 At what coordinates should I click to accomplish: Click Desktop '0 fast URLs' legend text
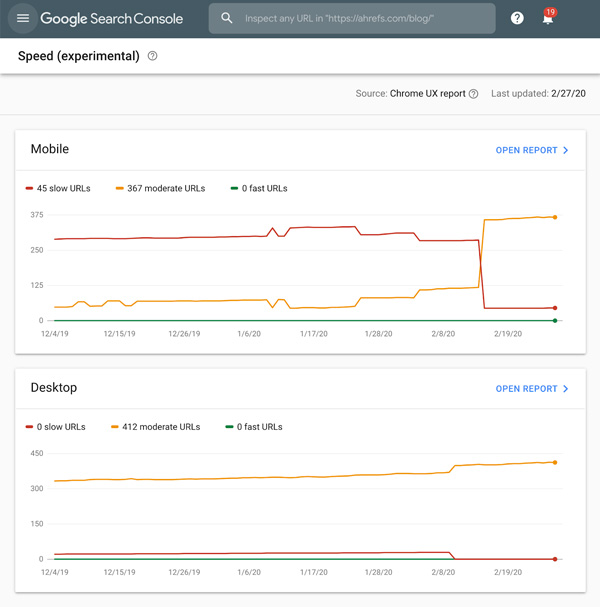point(259,427)
